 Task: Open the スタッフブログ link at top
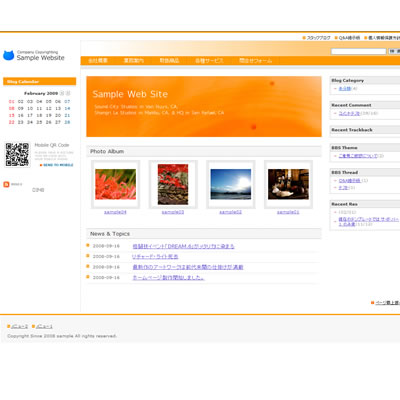[318, 38]
